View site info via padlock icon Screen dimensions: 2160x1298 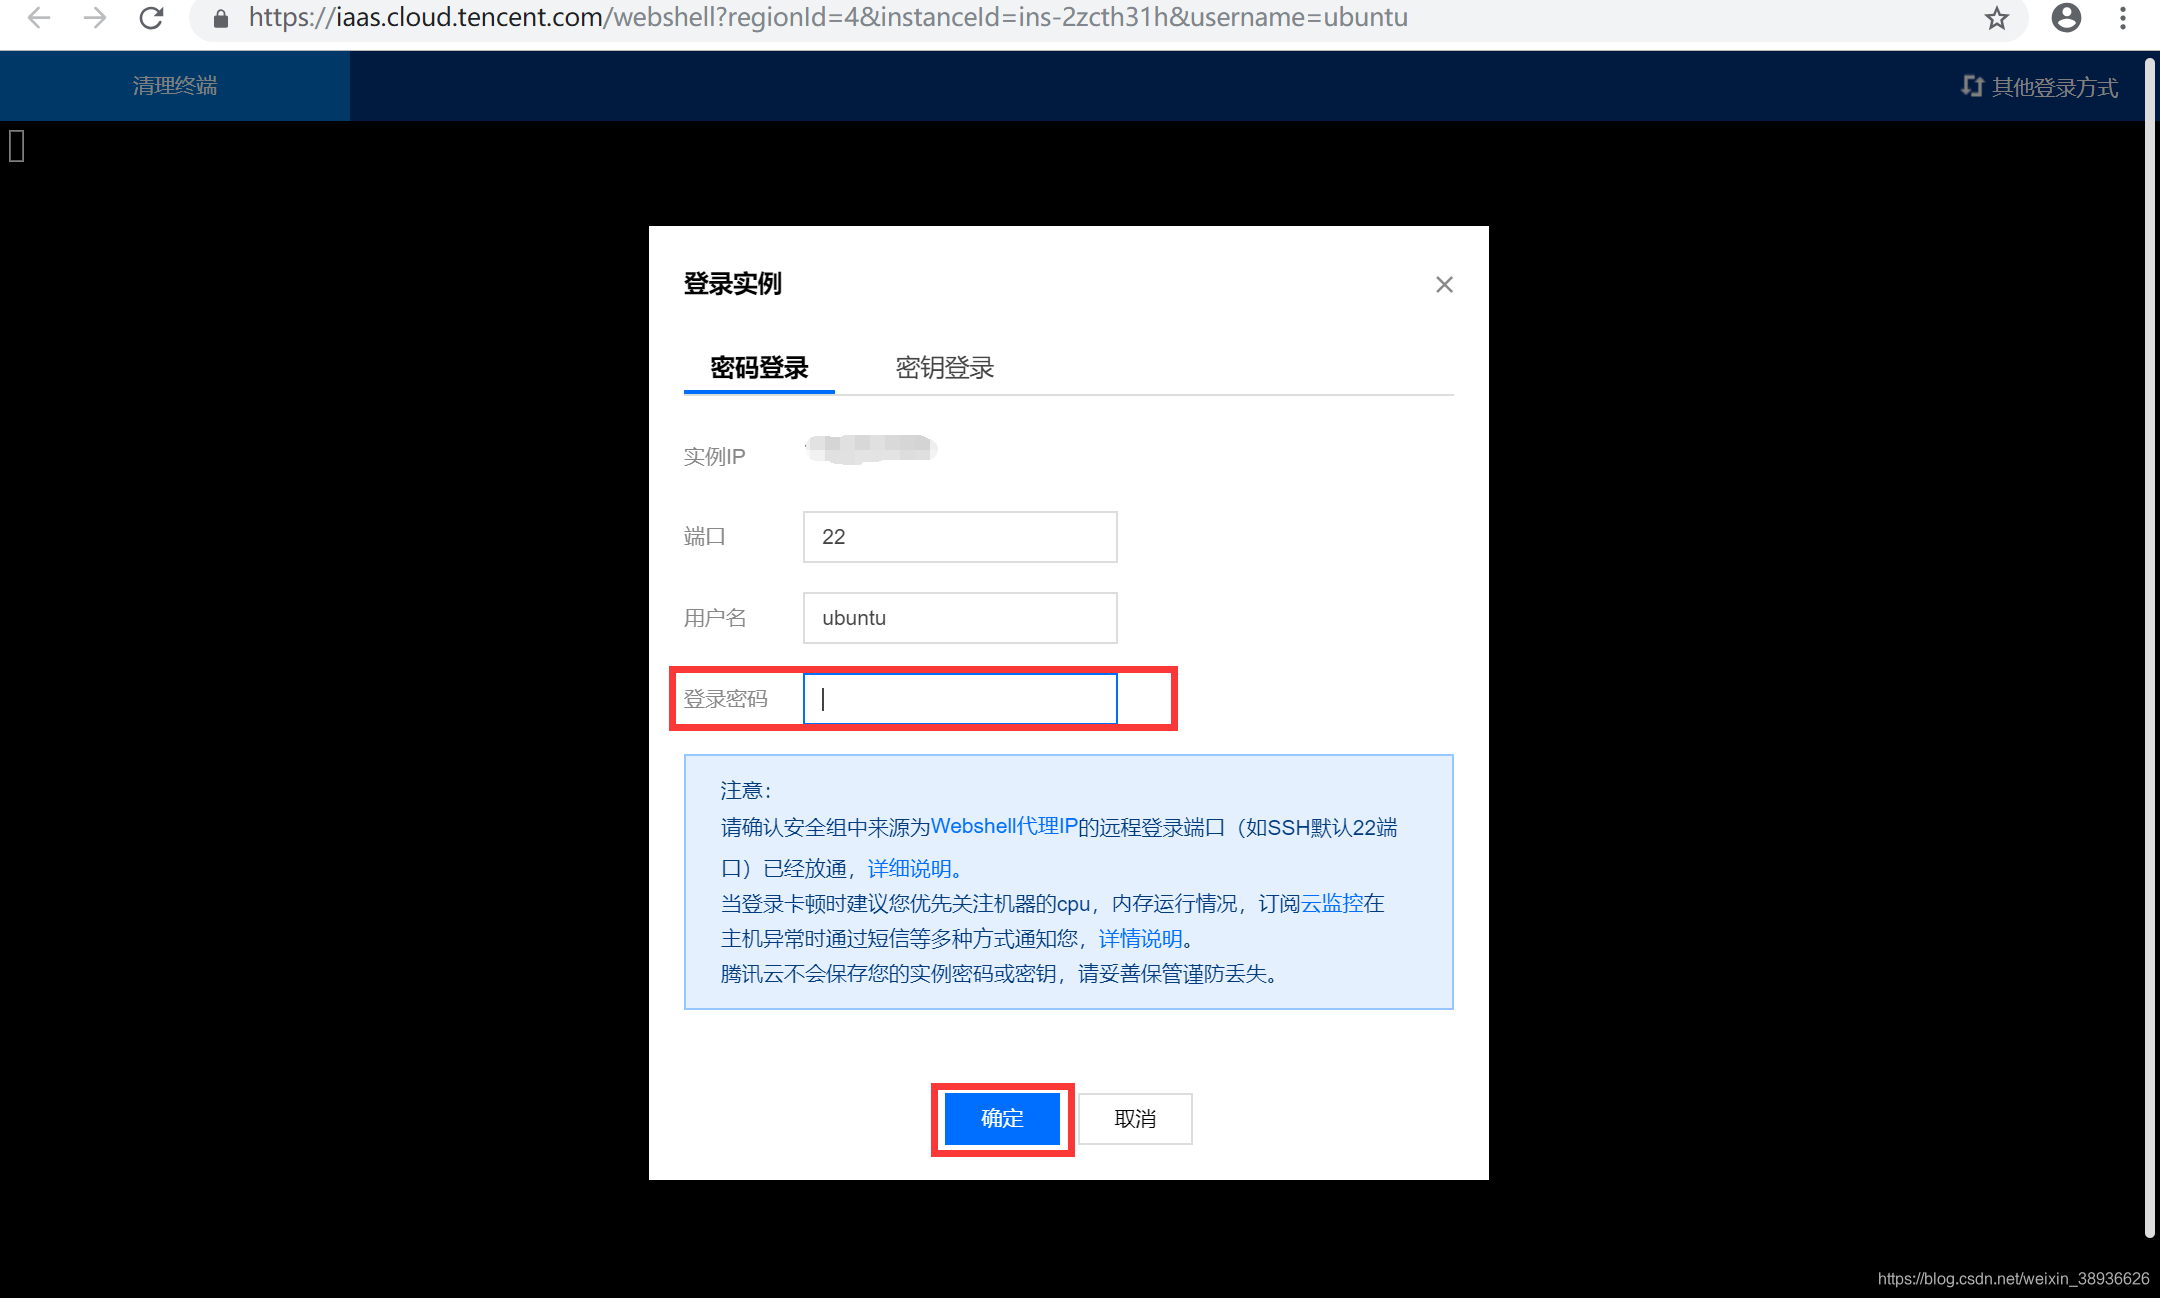(221, 18)
